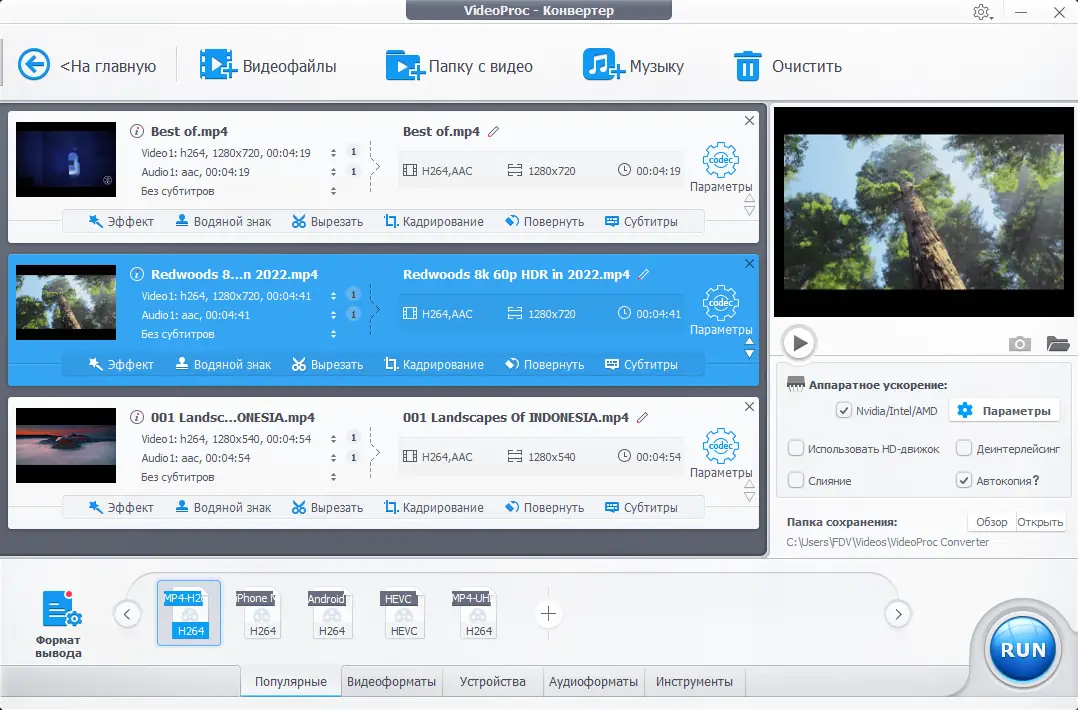
Task: Rename 001 Landscapes output with pencil icon
Action: tap(642, 417)
